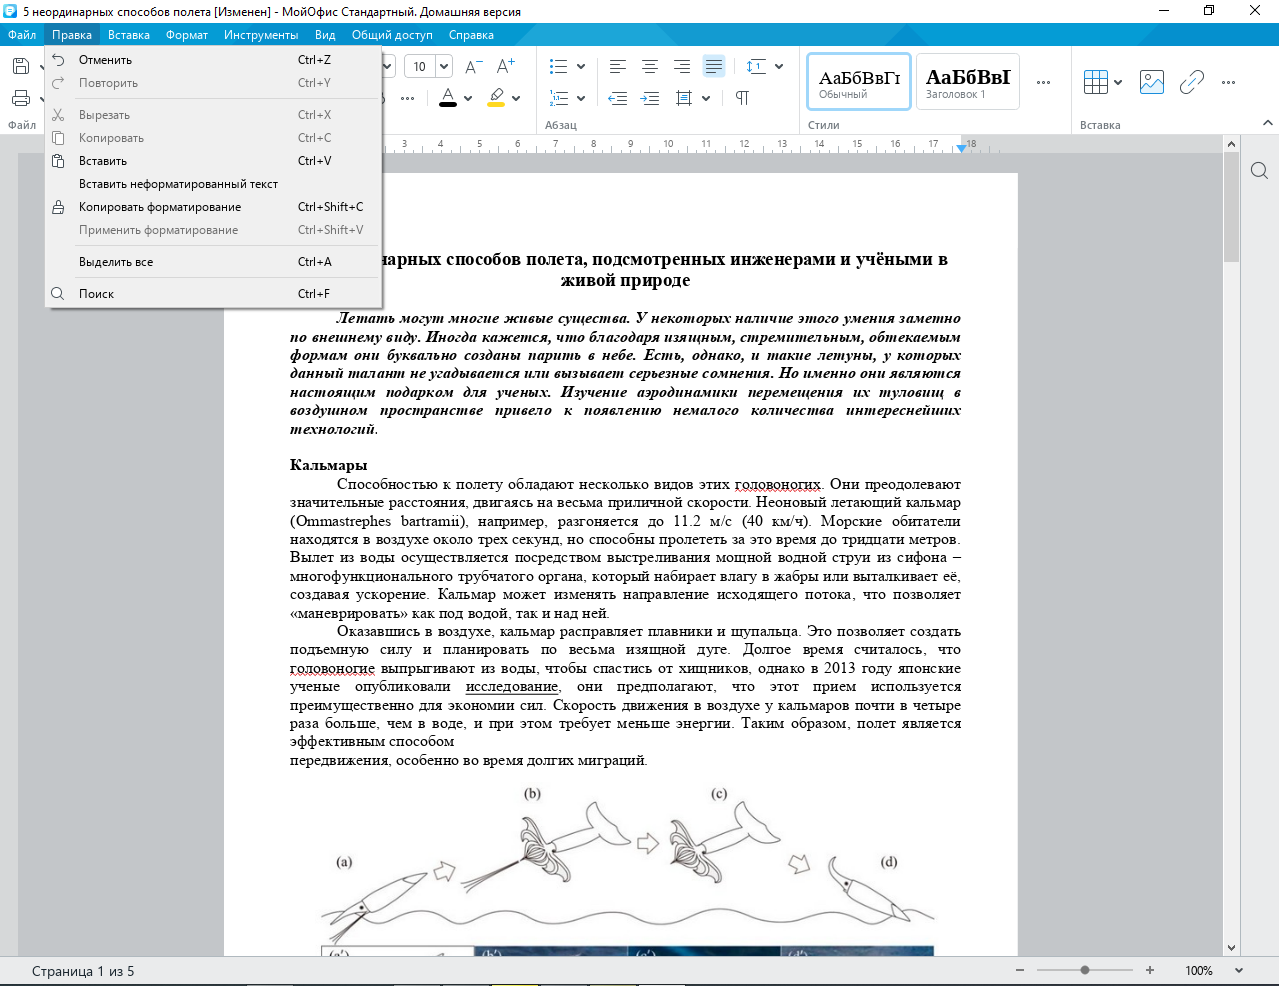Click the line spacing icon
1279x986 pixels.
pyautogui.click(x=756, y=66)
